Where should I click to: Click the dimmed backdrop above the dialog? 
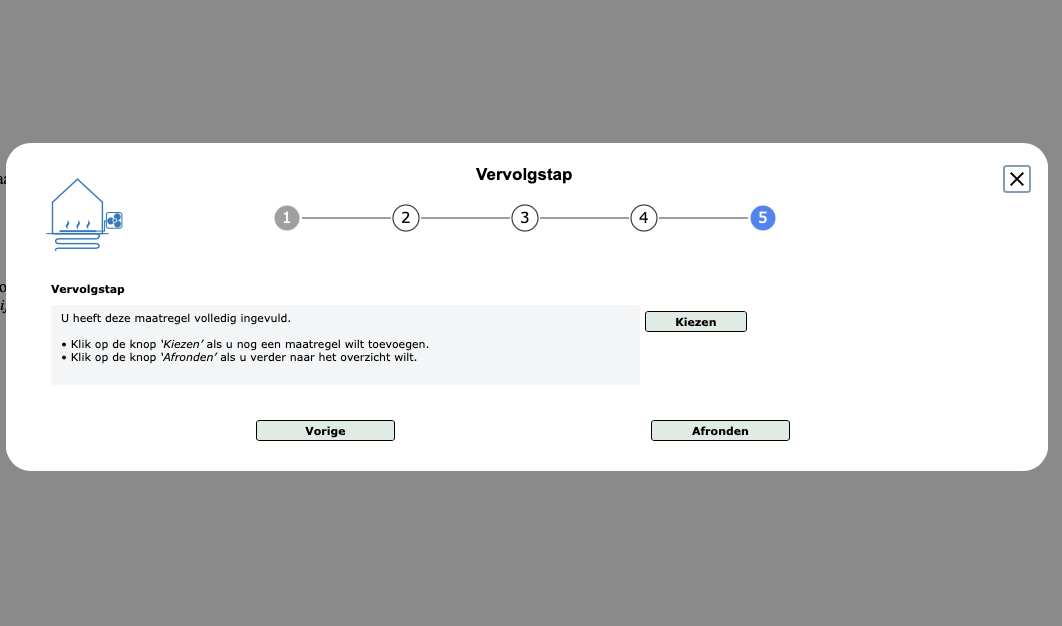(530, 70)
